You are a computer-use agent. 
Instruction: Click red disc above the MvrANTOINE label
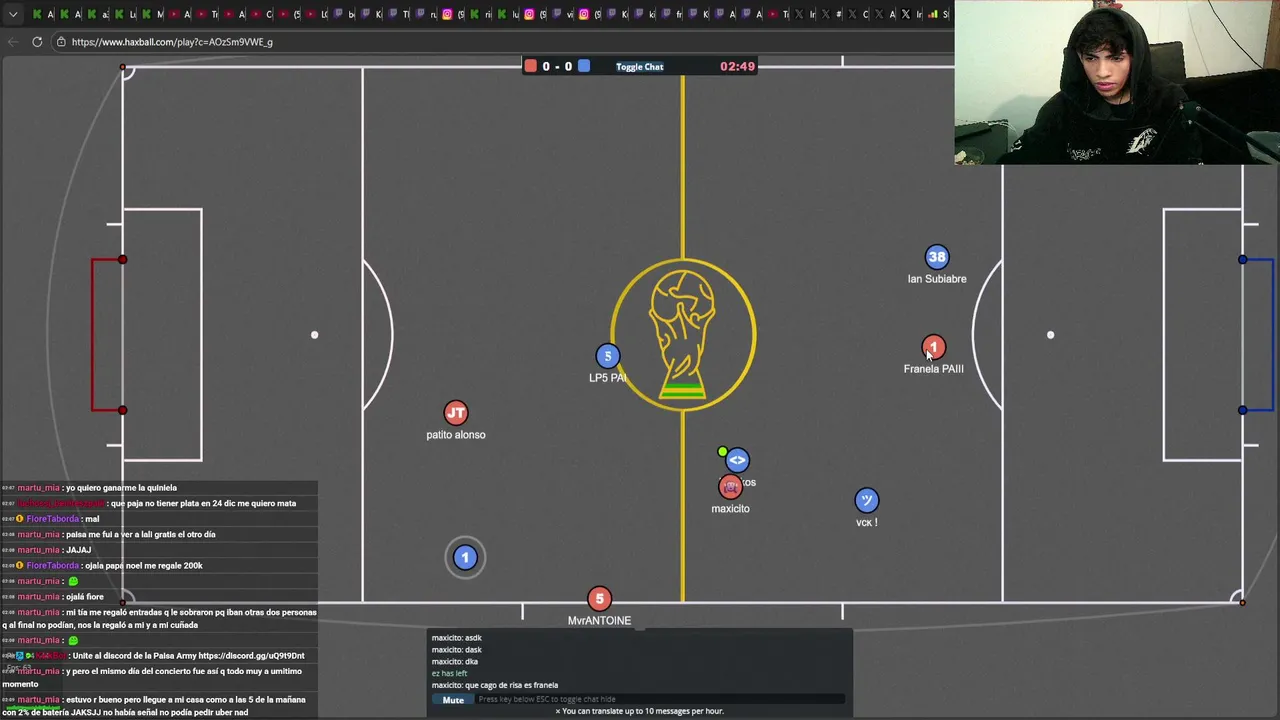pos(599,598)
